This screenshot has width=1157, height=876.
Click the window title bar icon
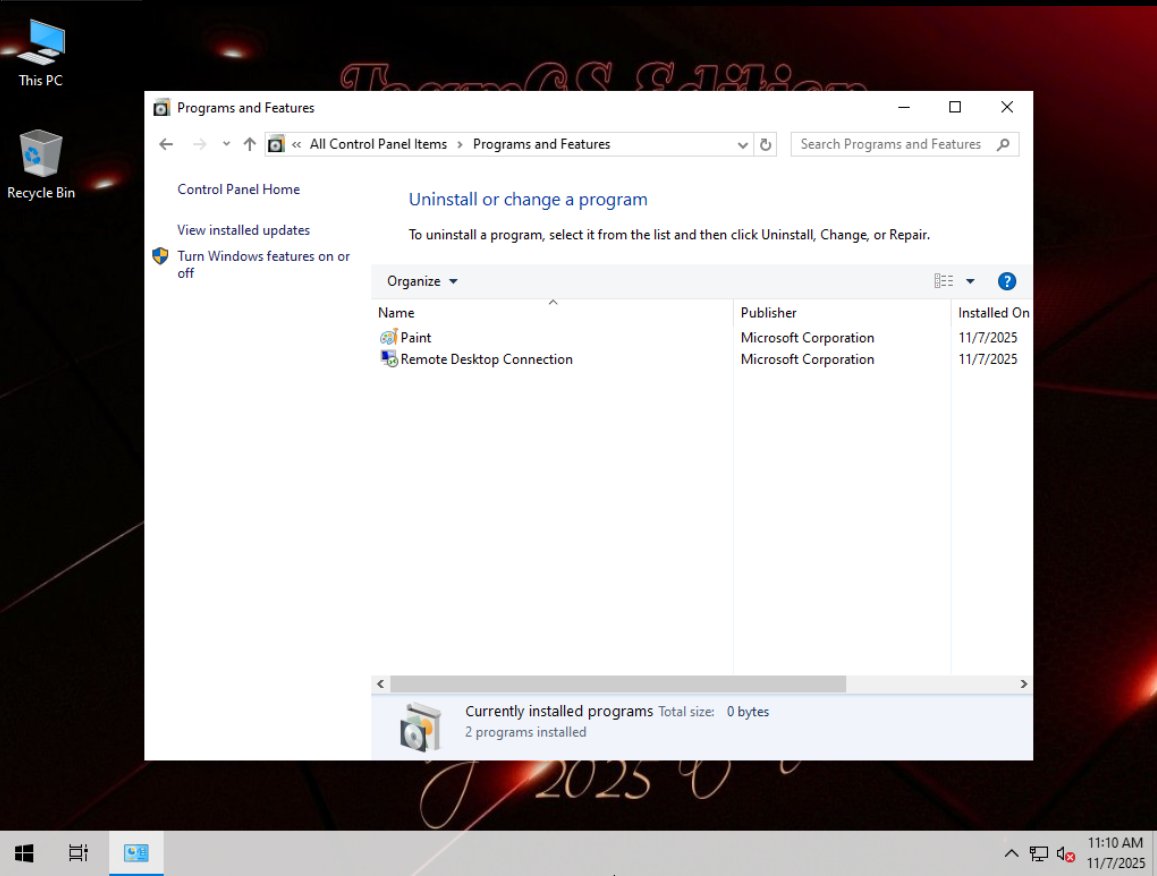tap(161, 108)
